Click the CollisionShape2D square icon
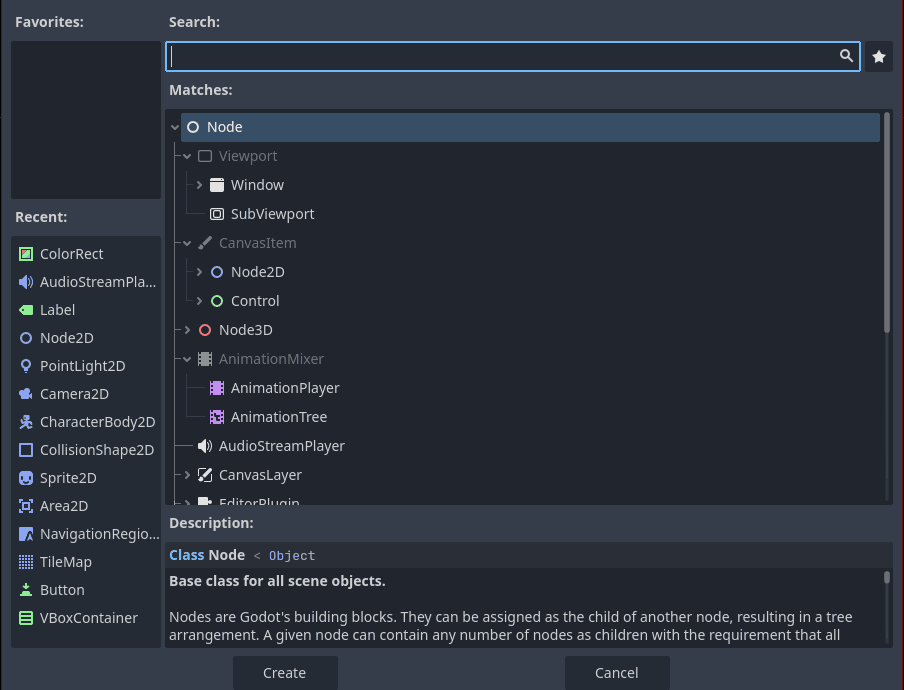The width and height of the screenshot is (904, 690). pos(26,450)
